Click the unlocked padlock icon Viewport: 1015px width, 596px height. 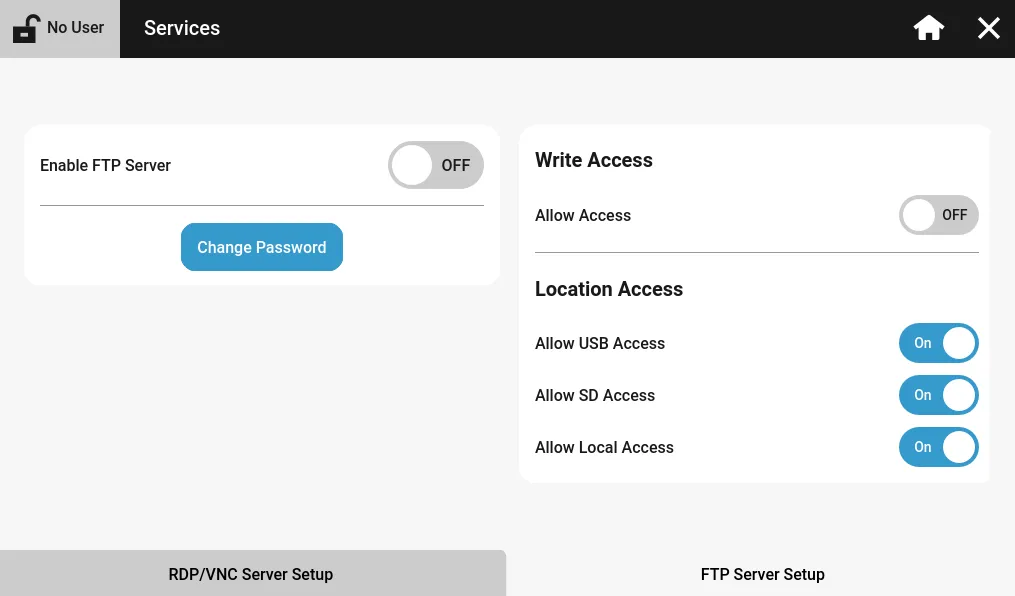pyautogui.click(x=26, y=28)
